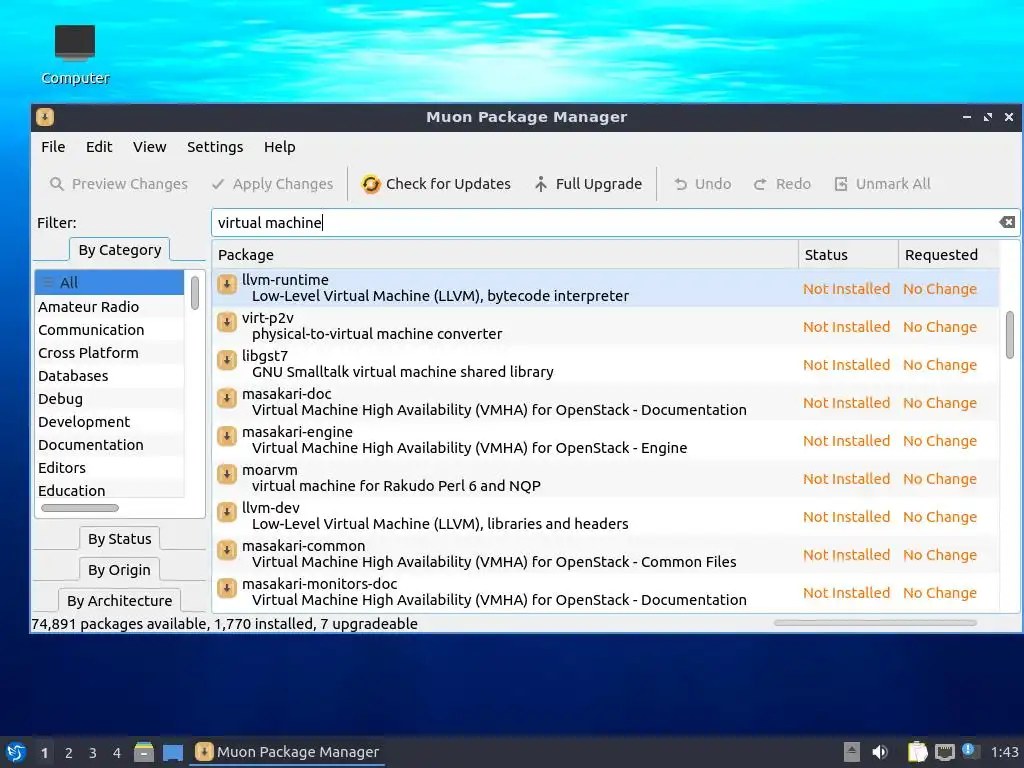Image resolution: width=1024 pixels, height=768 pixels.
Task: Select the Development category
Action: [x=110, y=422]
